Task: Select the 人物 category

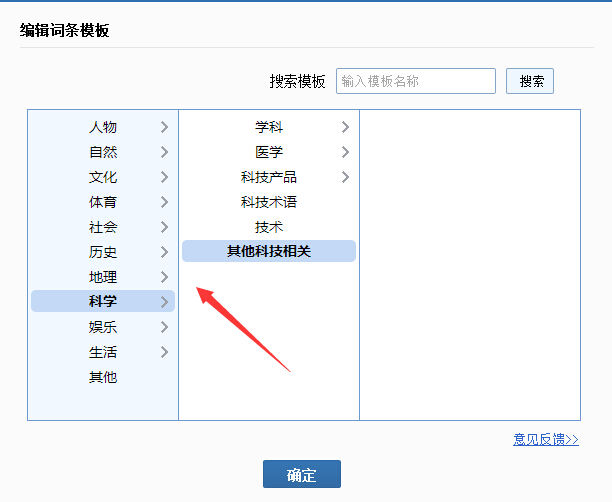Action: (x=103, y=127)
